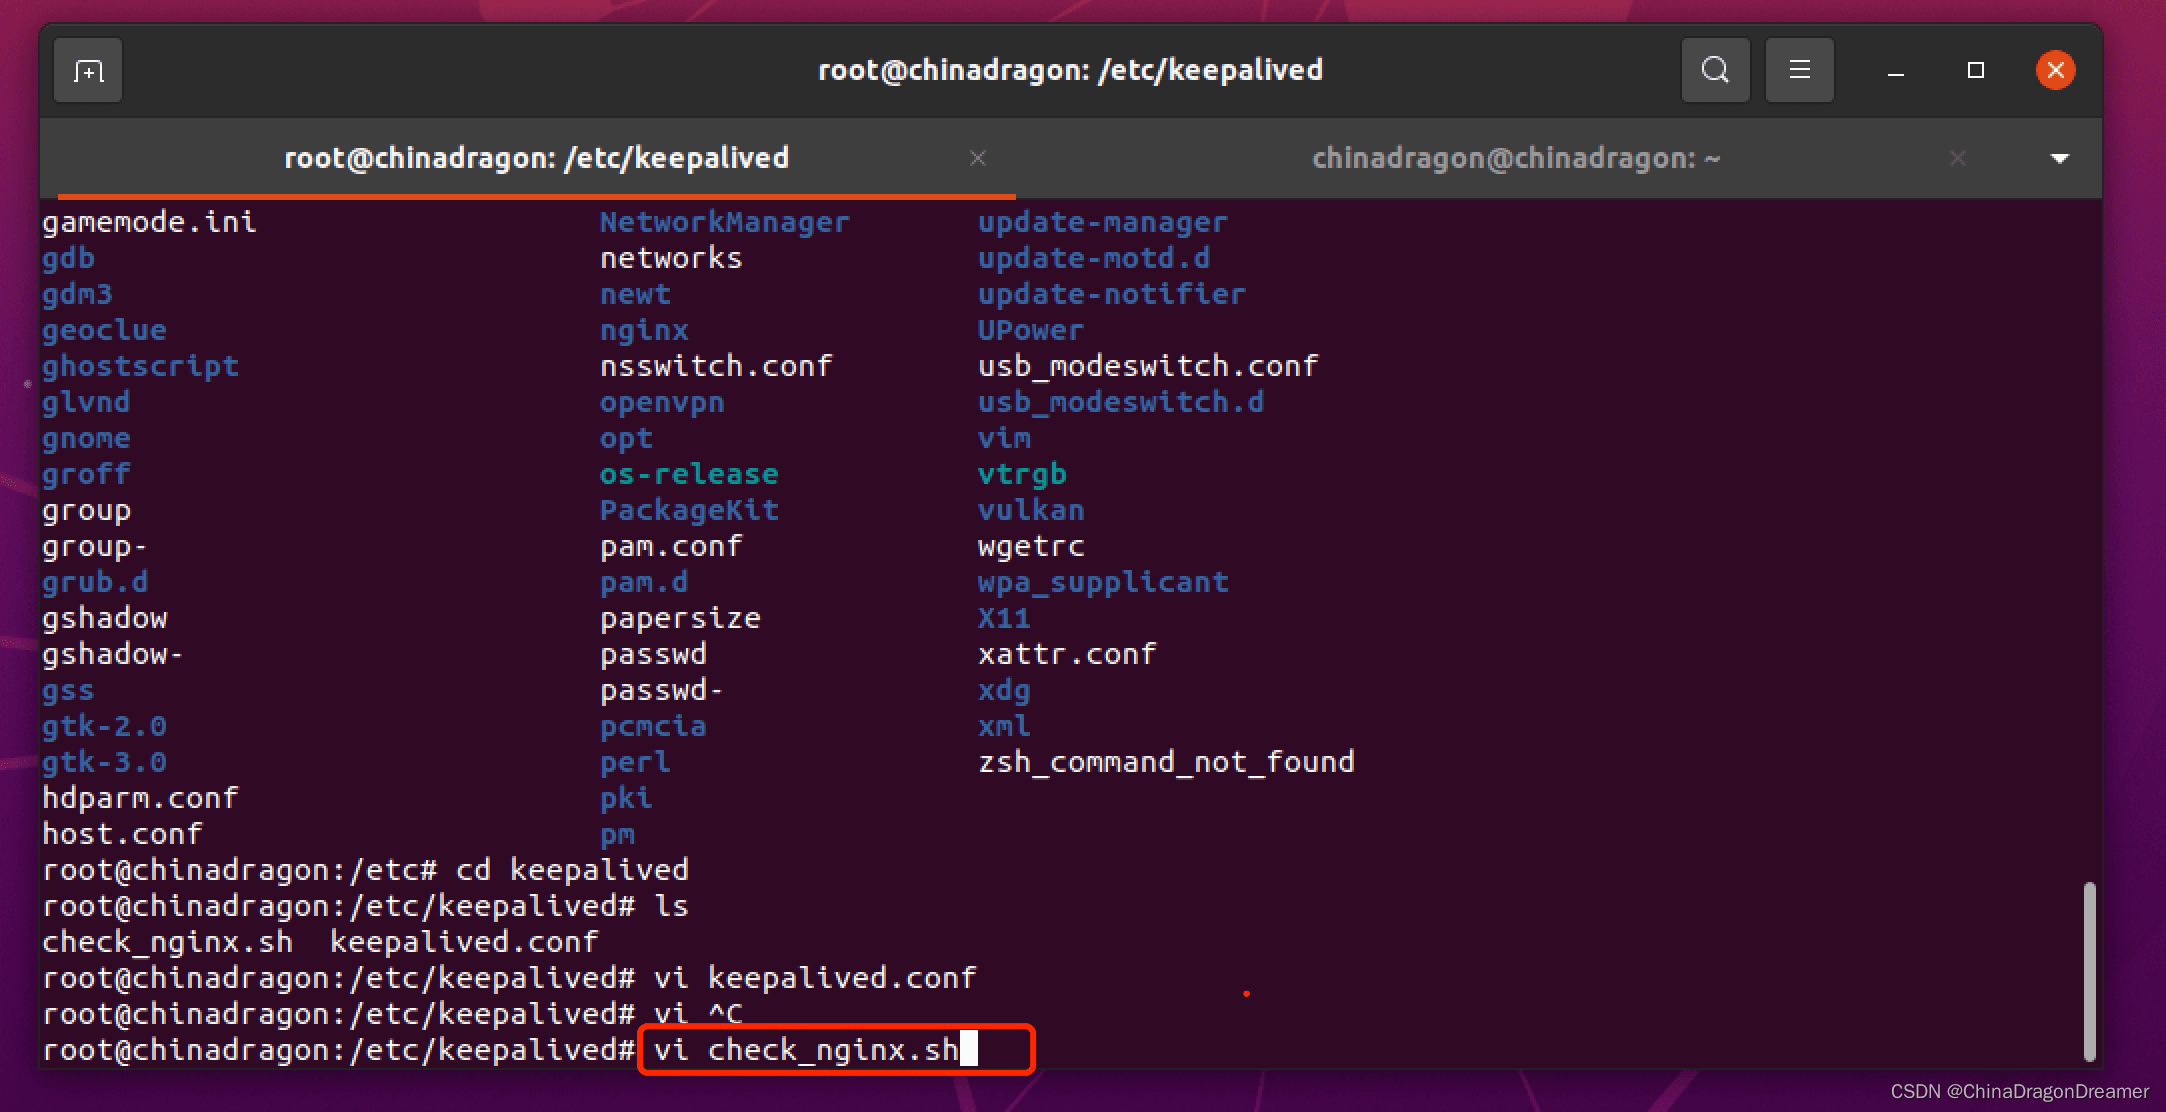This screenshot has width=2166, height=1112.
Task: Click the 'papersize' file name
Action: (680, 618)
